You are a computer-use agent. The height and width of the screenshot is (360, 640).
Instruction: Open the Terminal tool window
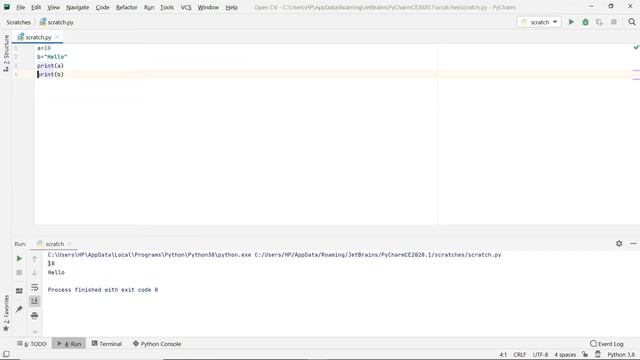107,344
